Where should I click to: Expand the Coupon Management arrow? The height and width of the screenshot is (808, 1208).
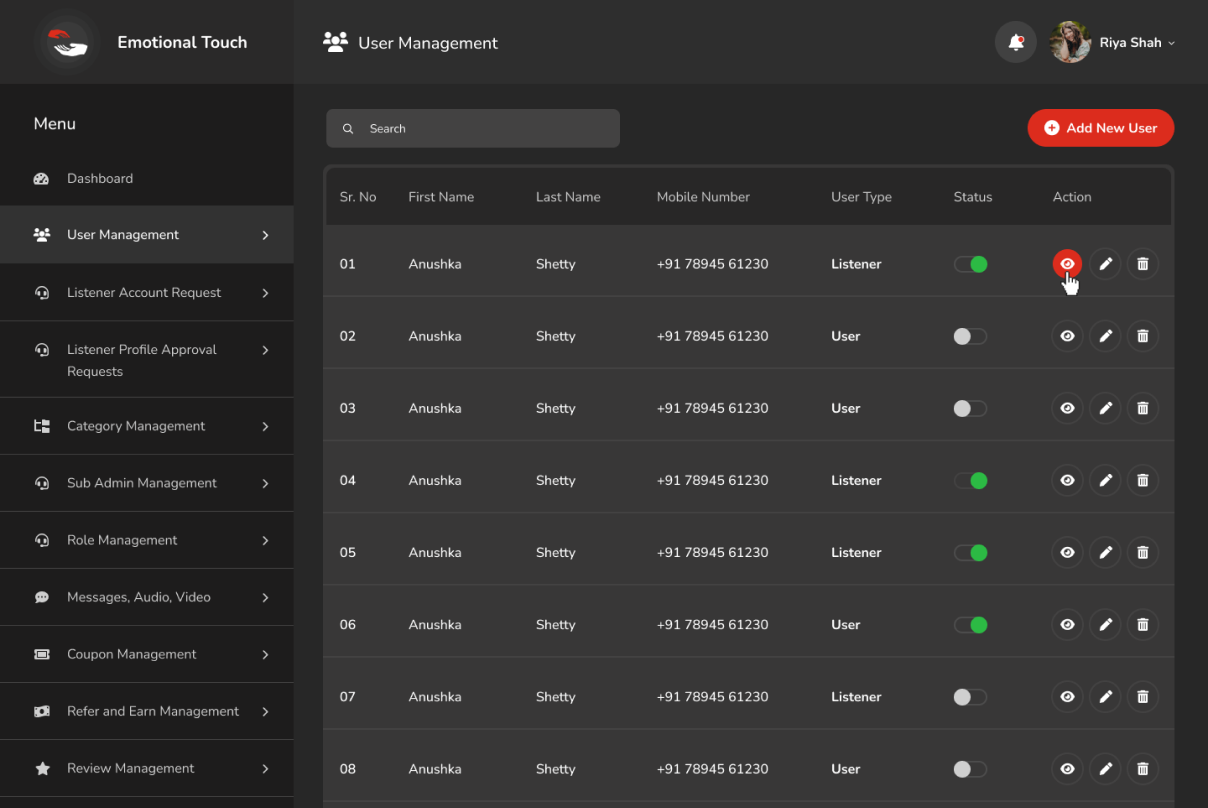point(265,655)
